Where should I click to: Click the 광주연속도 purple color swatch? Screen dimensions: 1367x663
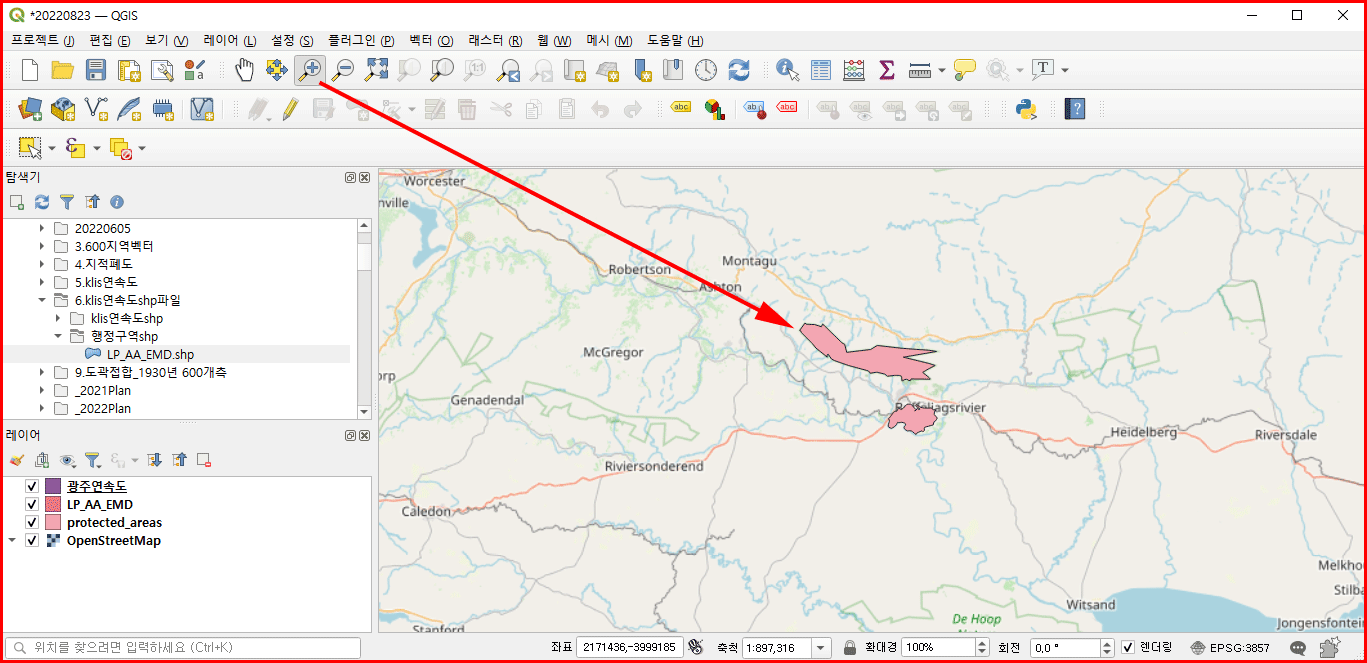[53, 486]
